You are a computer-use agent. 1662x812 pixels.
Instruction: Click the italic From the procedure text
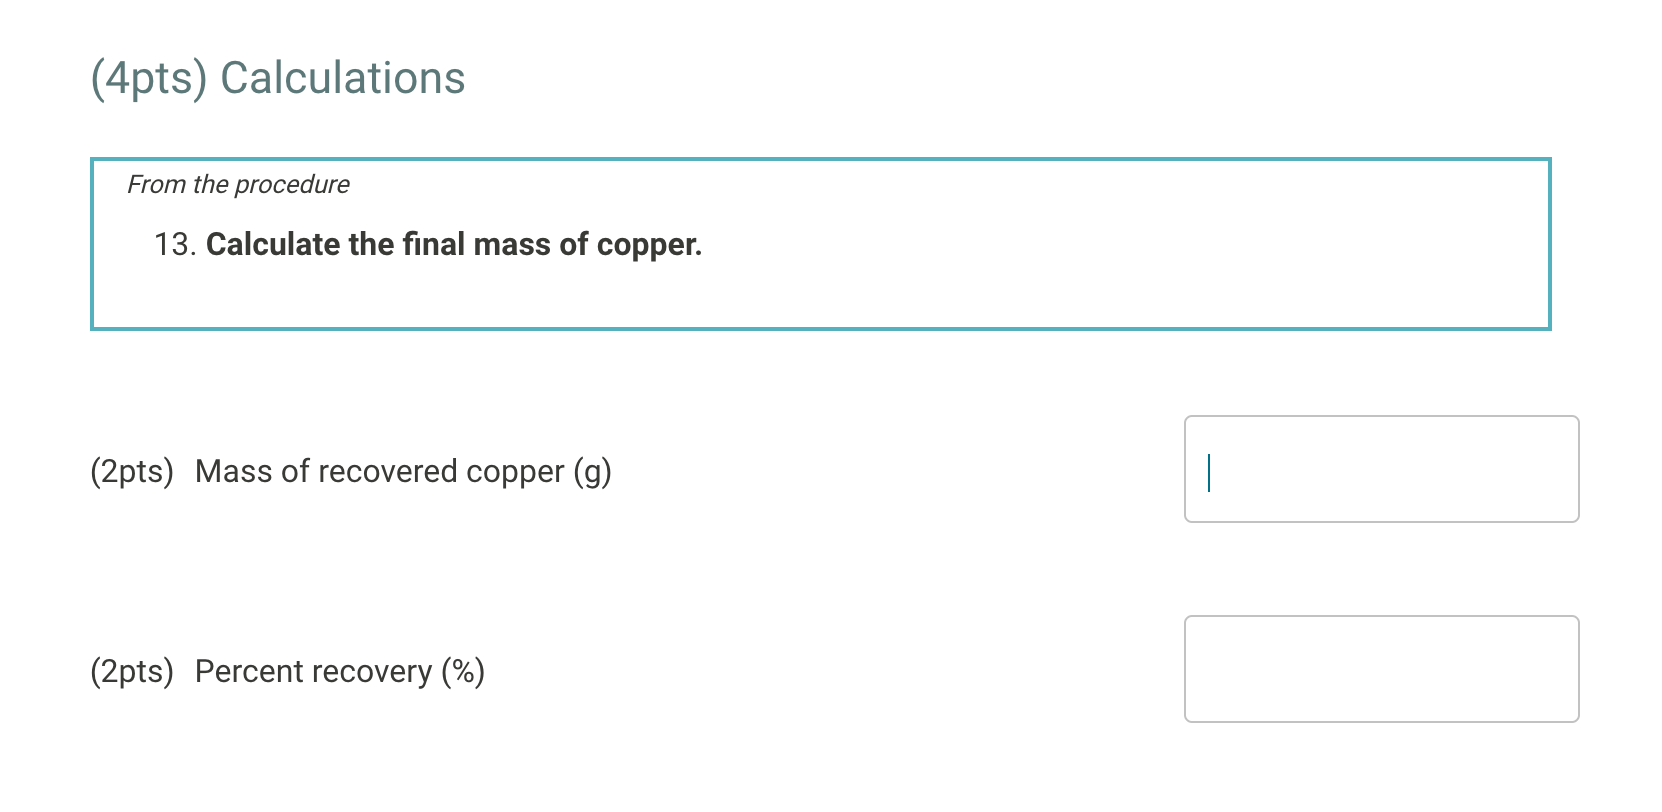238,184
